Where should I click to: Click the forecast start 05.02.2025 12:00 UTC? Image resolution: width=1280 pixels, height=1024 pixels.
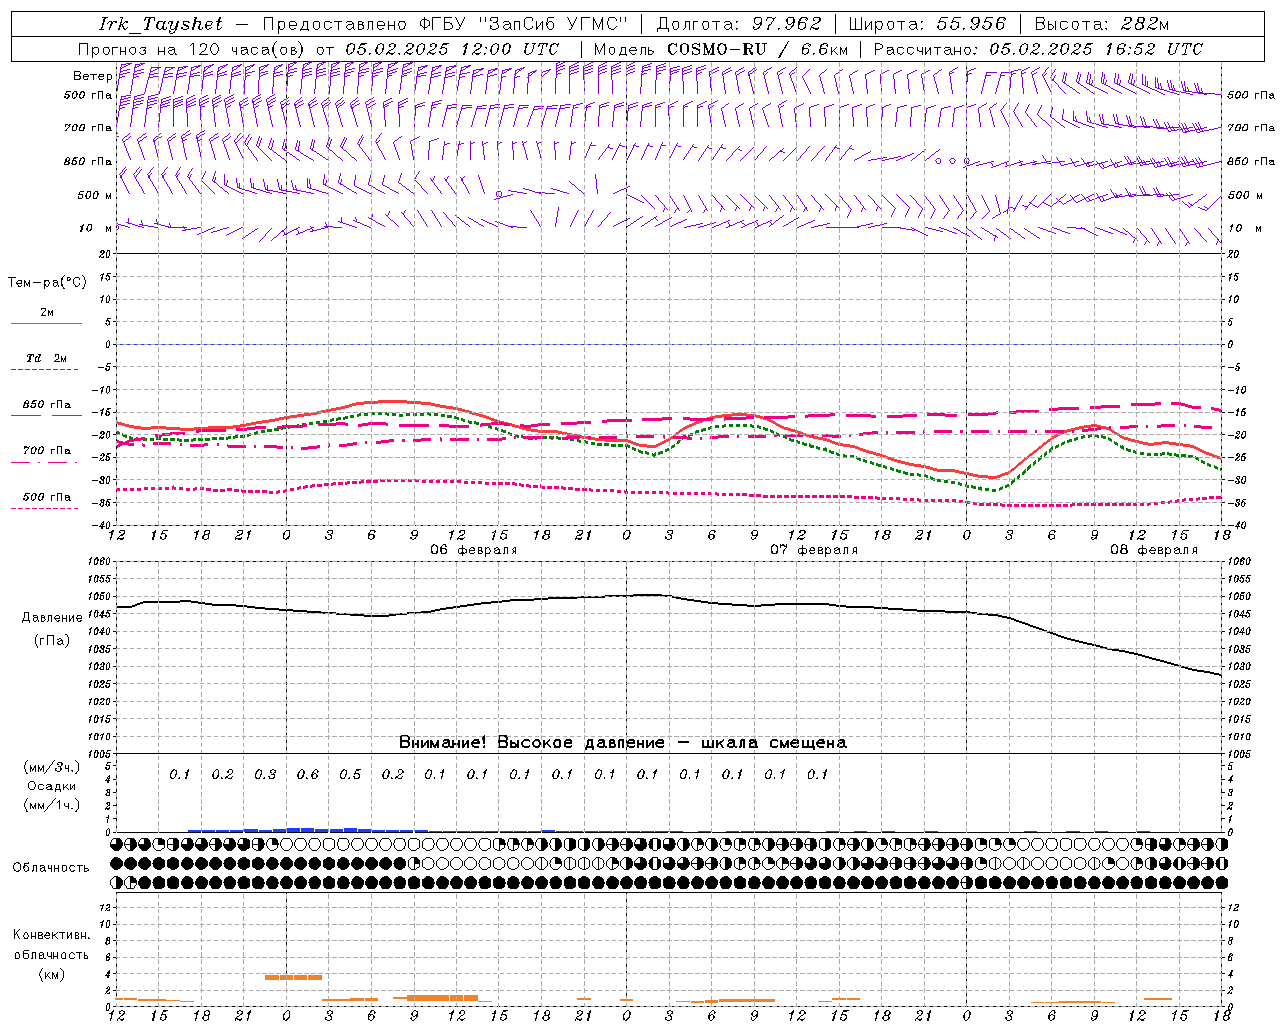click(453, 49)
